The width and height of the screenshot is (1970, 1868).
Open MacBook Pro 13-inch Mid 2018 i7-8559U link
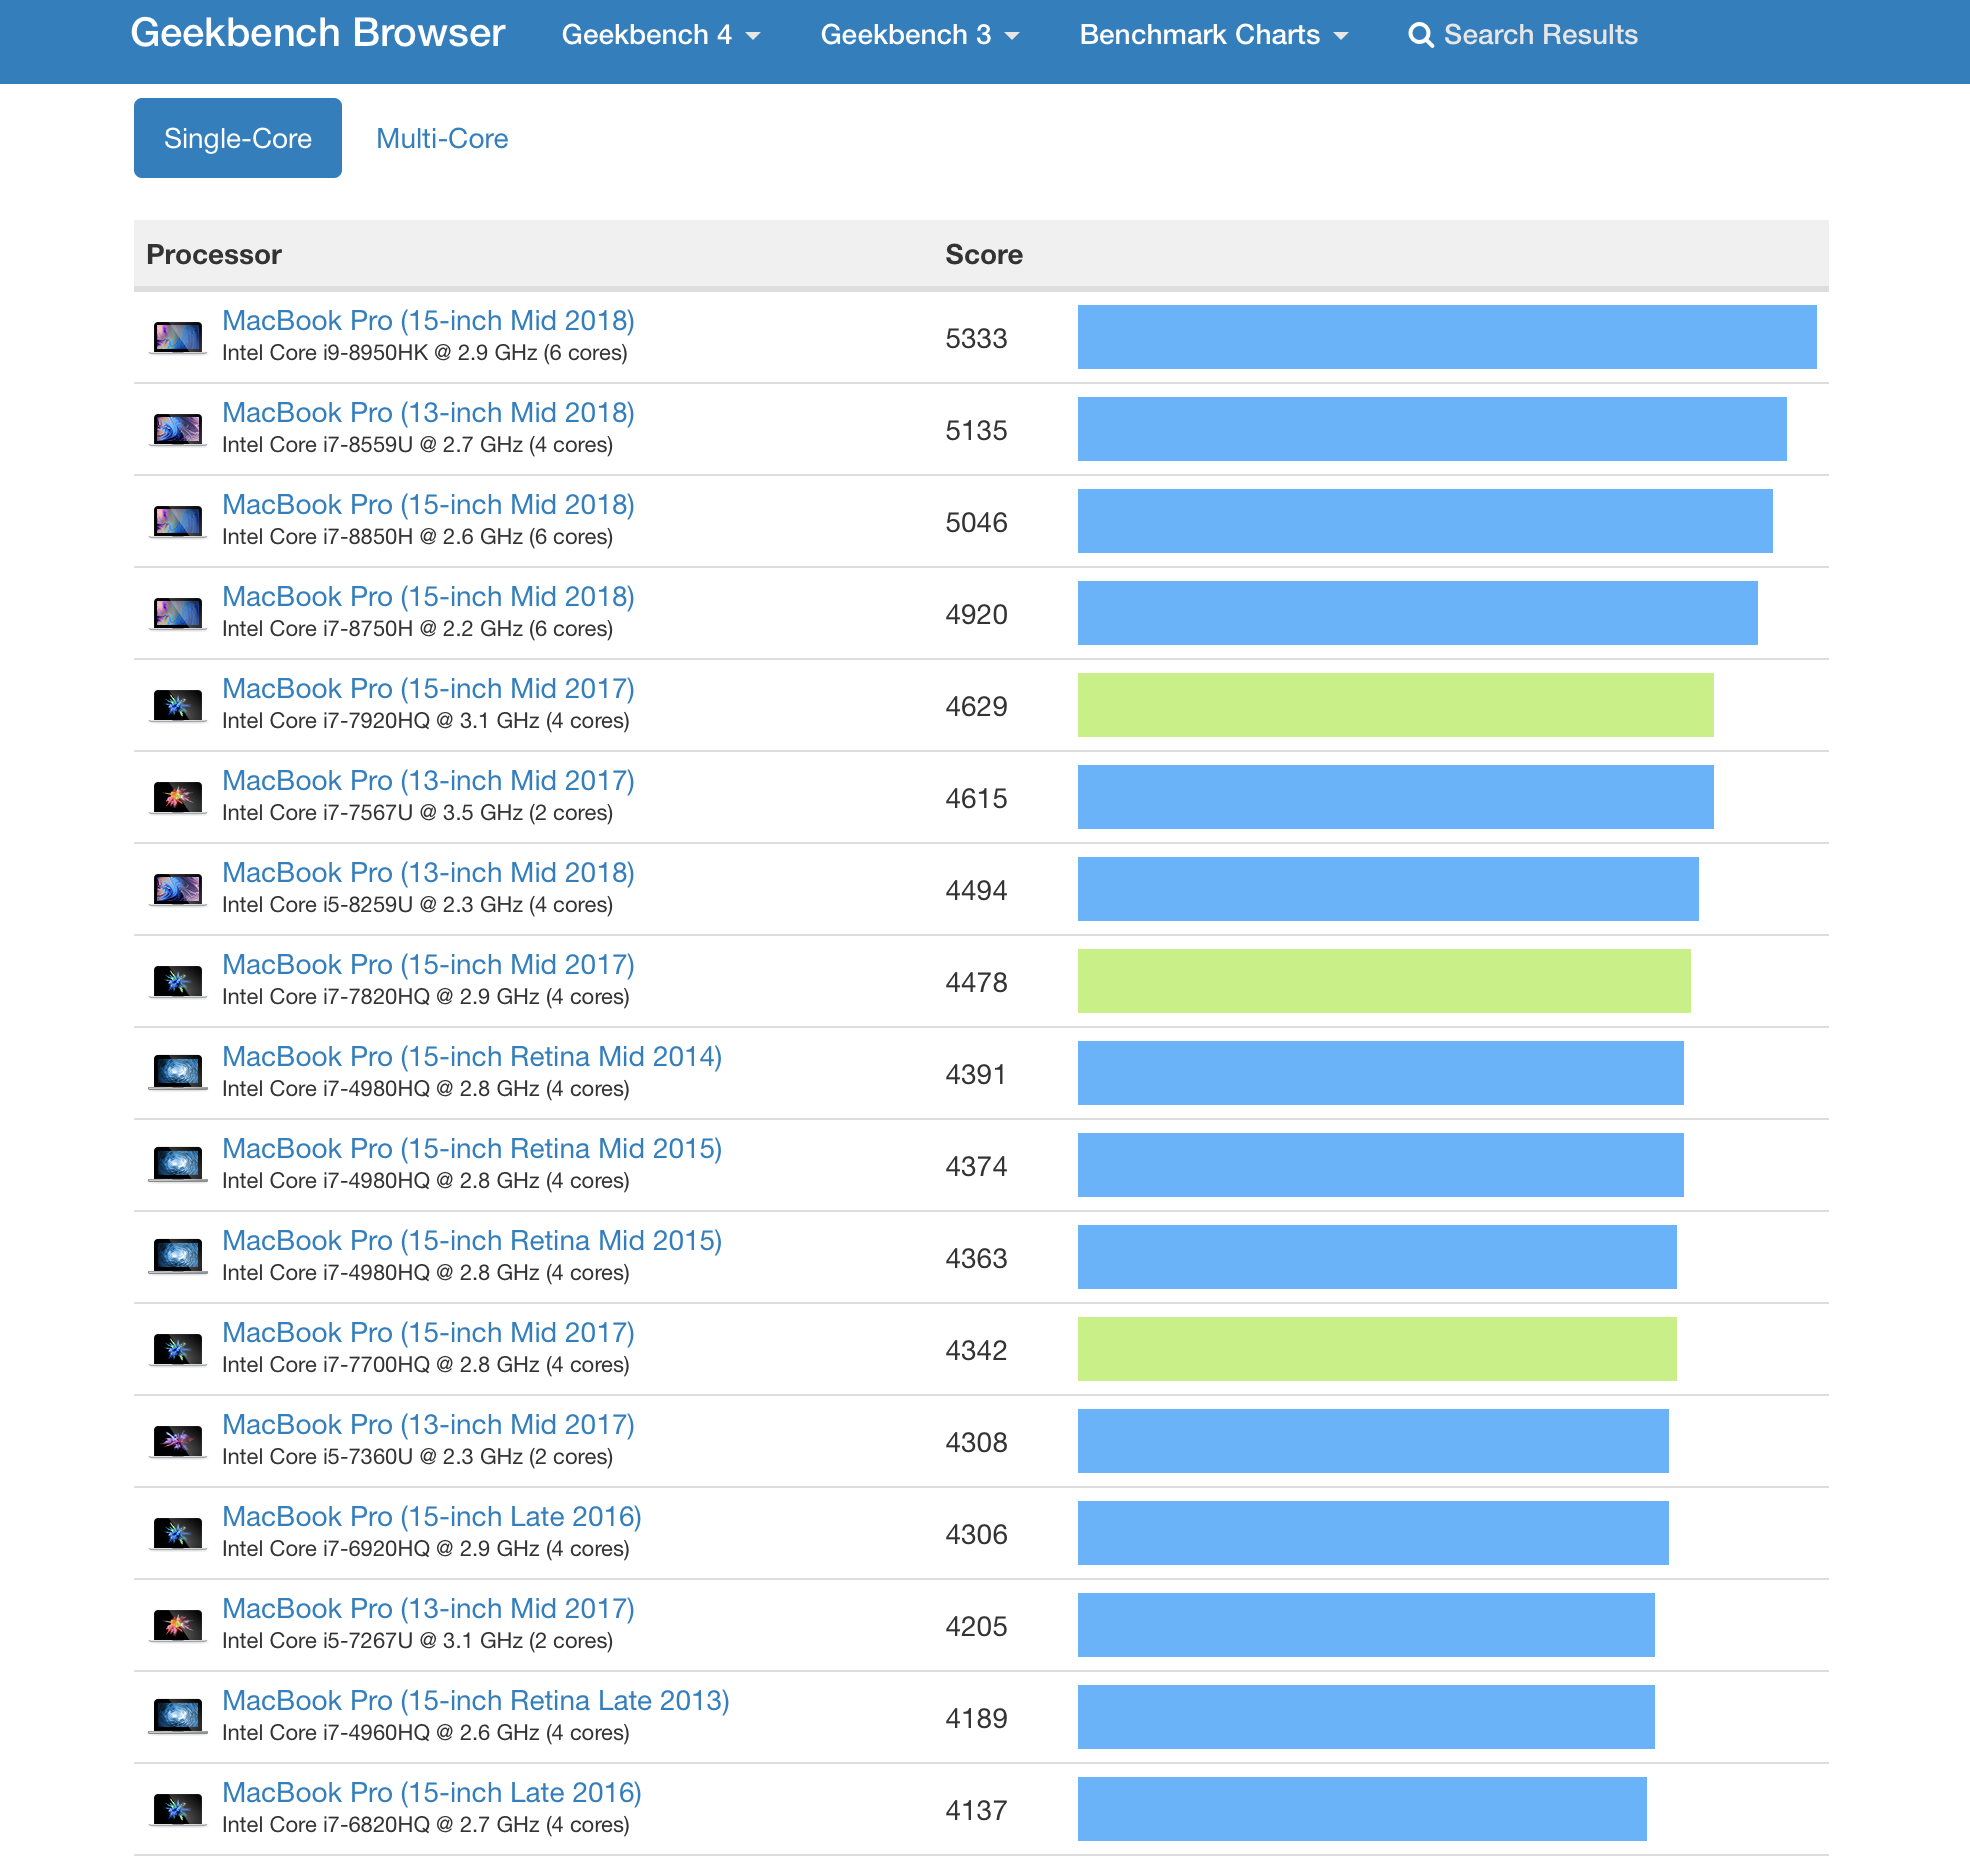(428, 412)
